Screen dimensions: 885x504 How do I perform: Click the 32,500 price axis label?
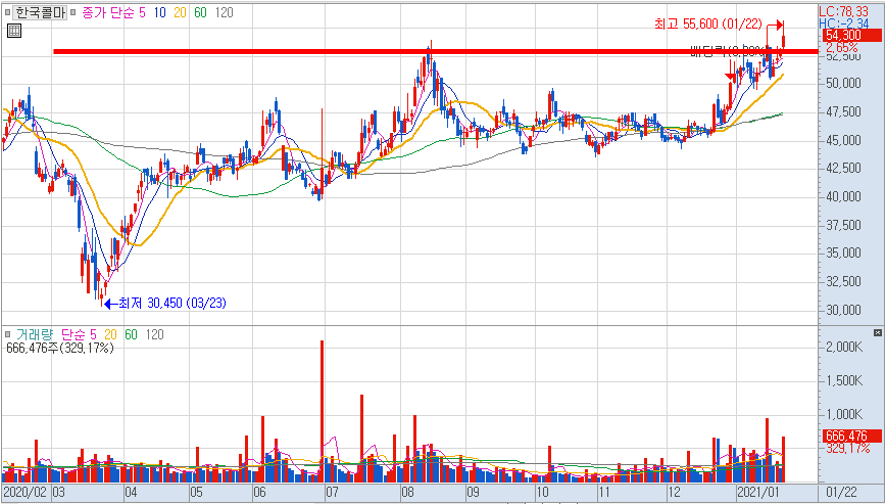pos(845,282)
